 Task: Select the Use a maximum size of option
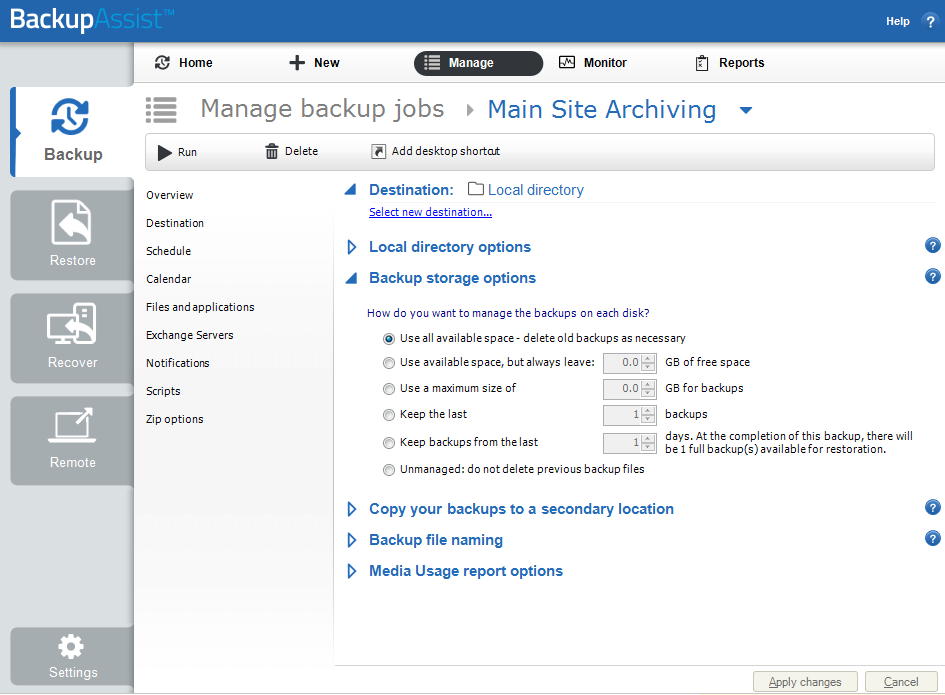click(x=388, y=389)
